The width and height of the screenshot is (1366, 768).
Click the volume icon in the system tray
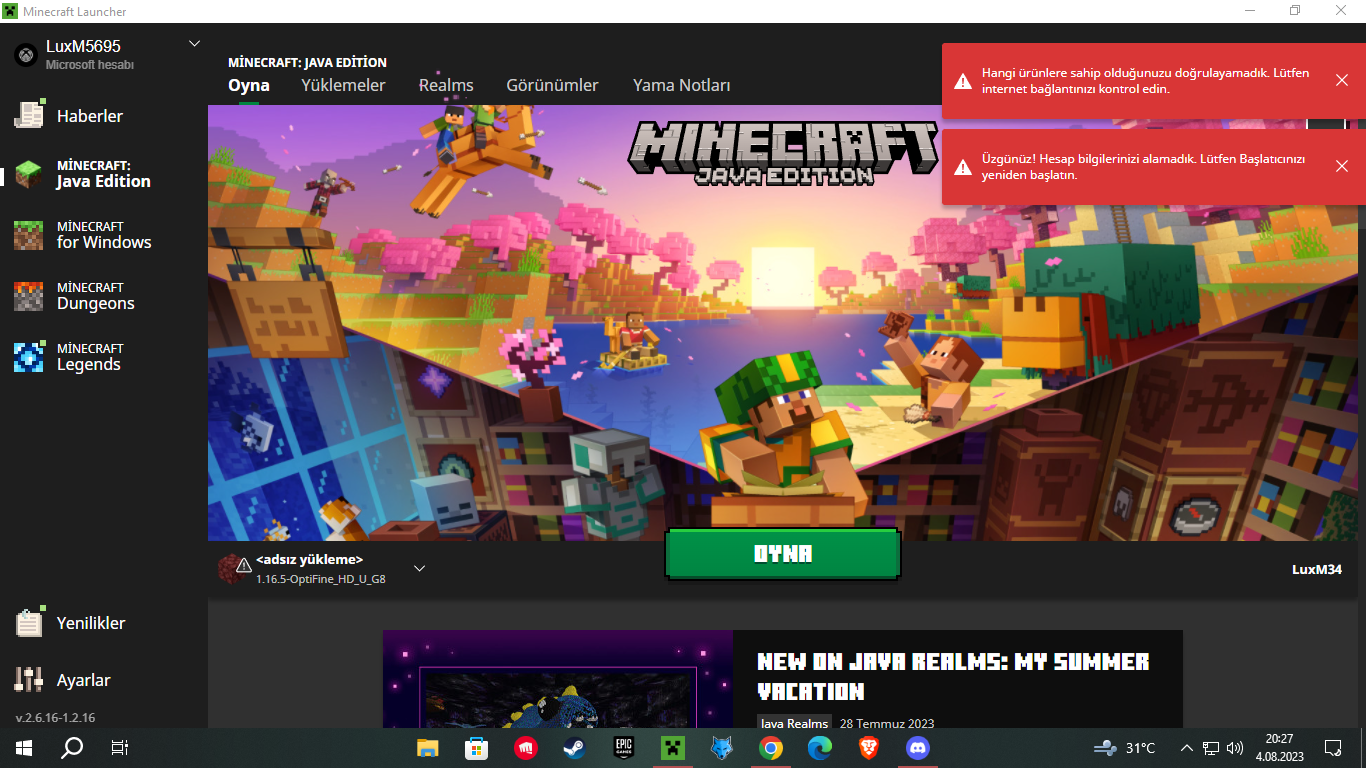pyautogui.click(x=1235, y=747)
